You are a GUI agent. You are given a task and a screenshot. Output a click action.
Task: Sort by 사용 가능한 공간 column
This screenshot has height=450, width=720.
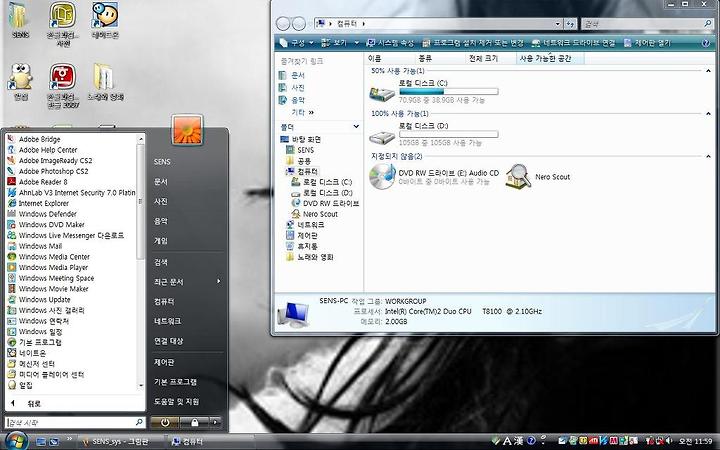click(550, 58)
